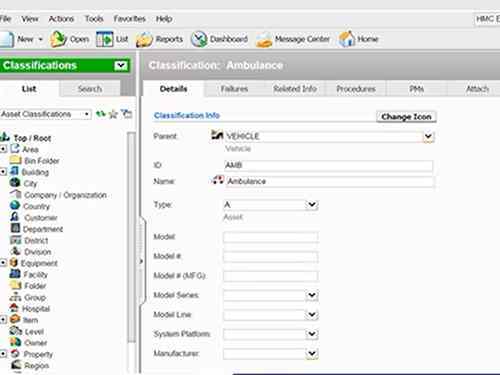
Task: Select the Region tree item
Action: point(37,366)
